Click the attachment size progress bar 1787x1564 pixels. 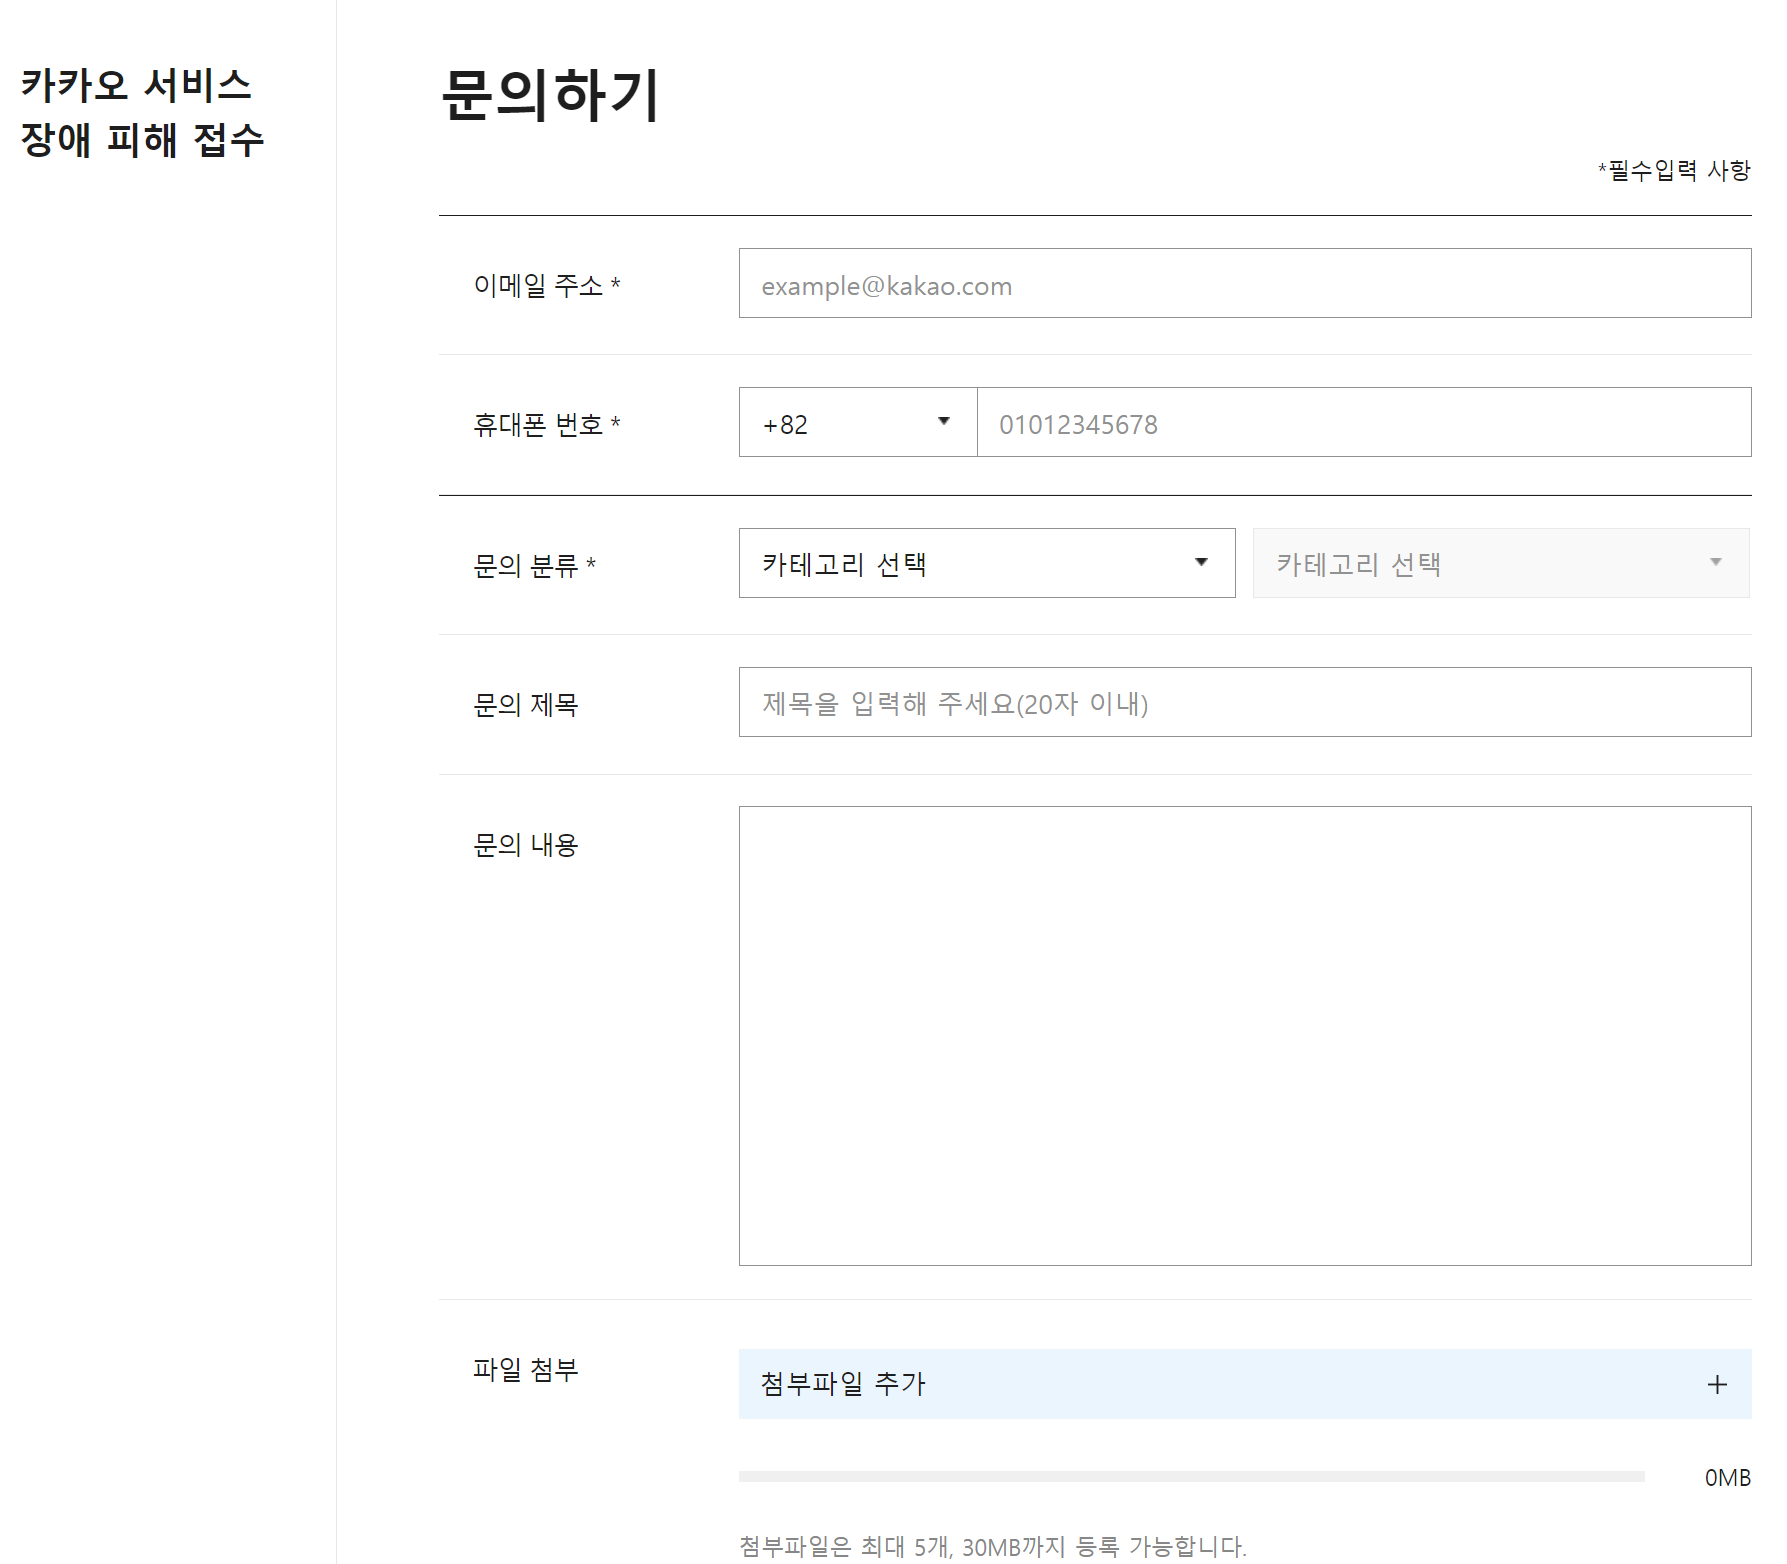pyautogui.click(x=1192, y=1476)
